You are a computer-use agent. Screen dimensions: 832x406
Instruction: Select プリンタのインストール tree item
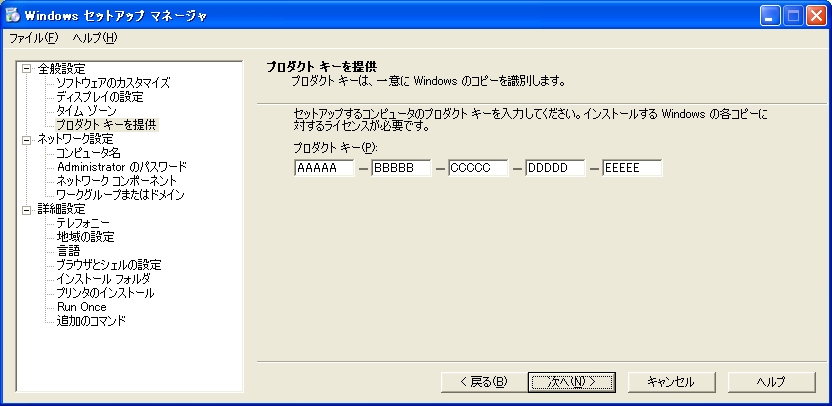click(106, 292)
